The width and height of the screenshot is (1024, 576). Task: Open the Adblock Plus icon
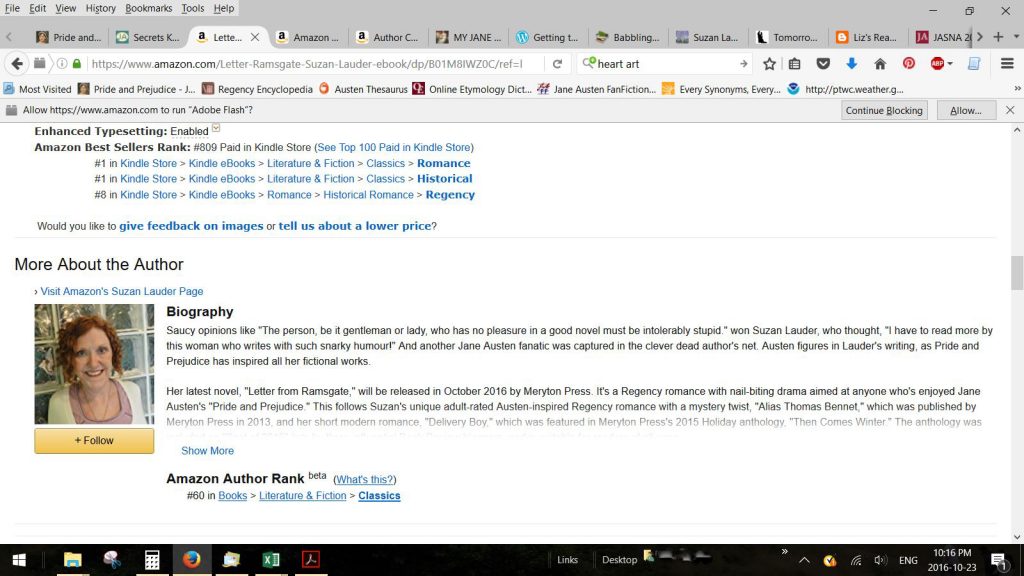[x=937, y=64]
